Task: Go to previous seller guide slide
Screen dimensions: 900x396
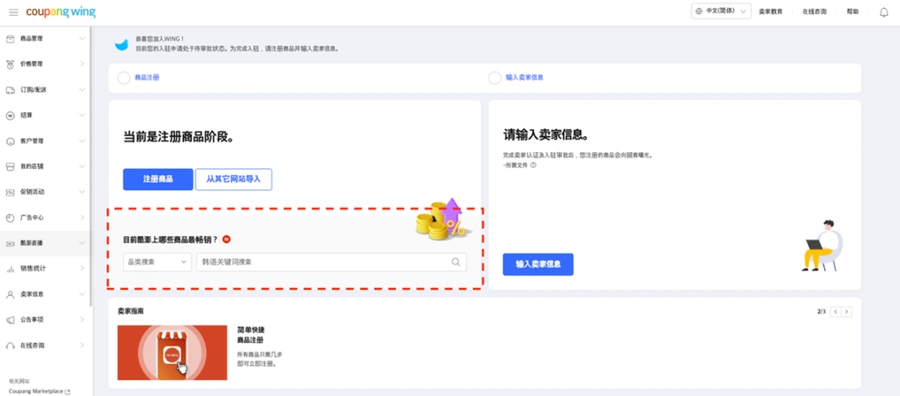Action: (836, 312)
